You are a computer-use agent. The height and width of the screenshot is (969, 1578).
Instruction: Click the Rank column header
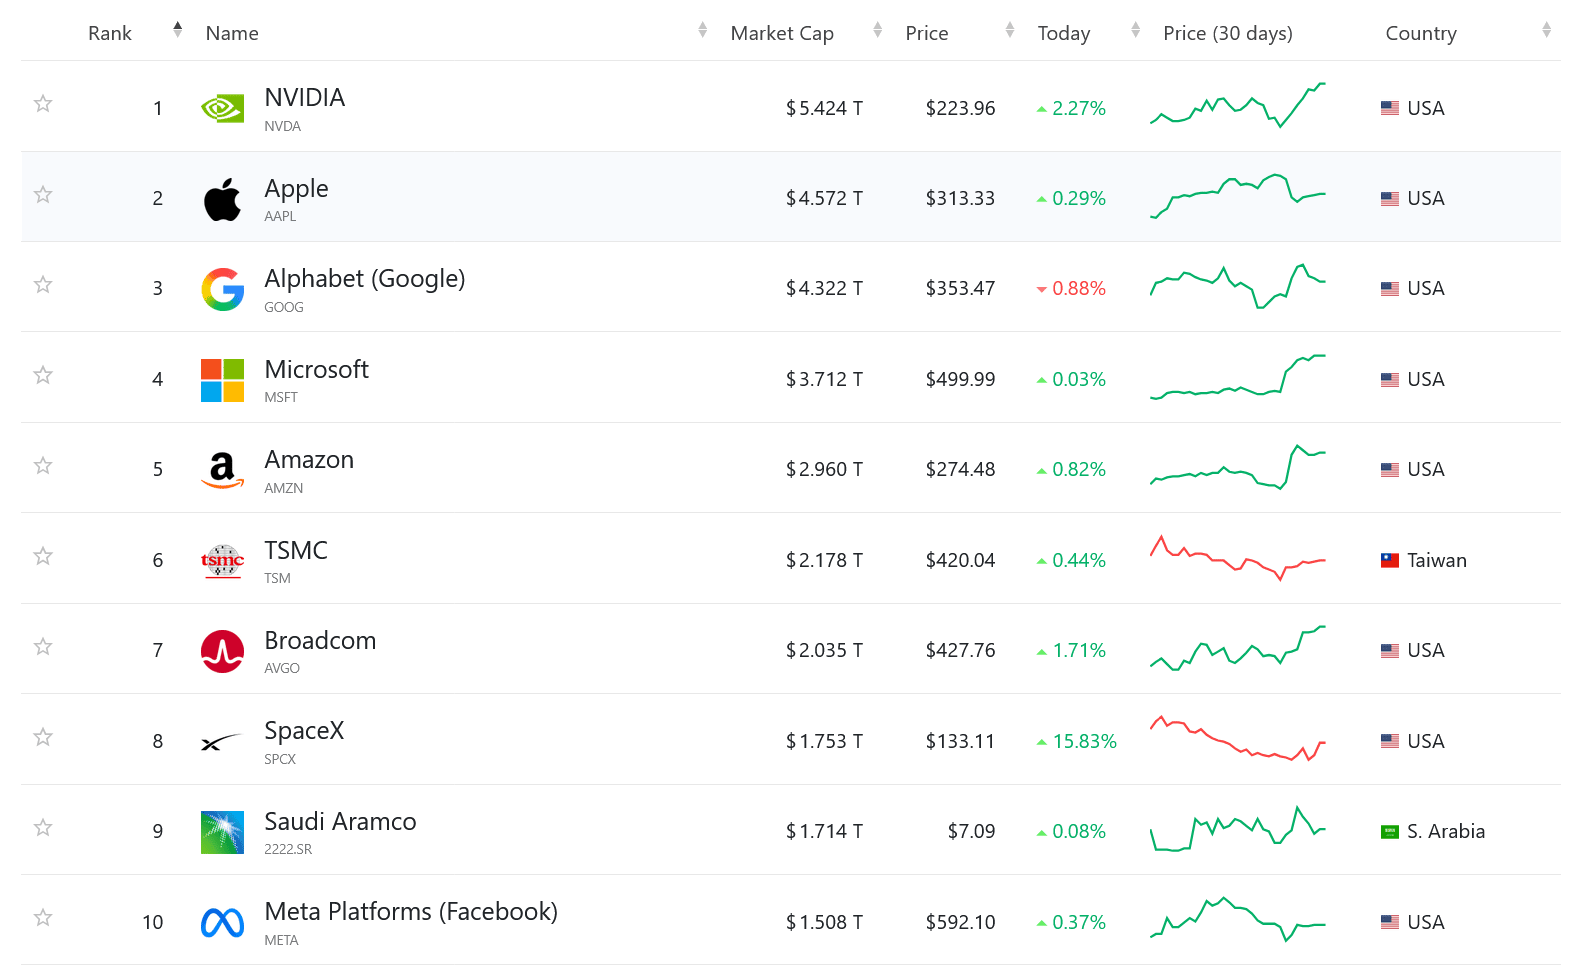[x=110, y=33]
